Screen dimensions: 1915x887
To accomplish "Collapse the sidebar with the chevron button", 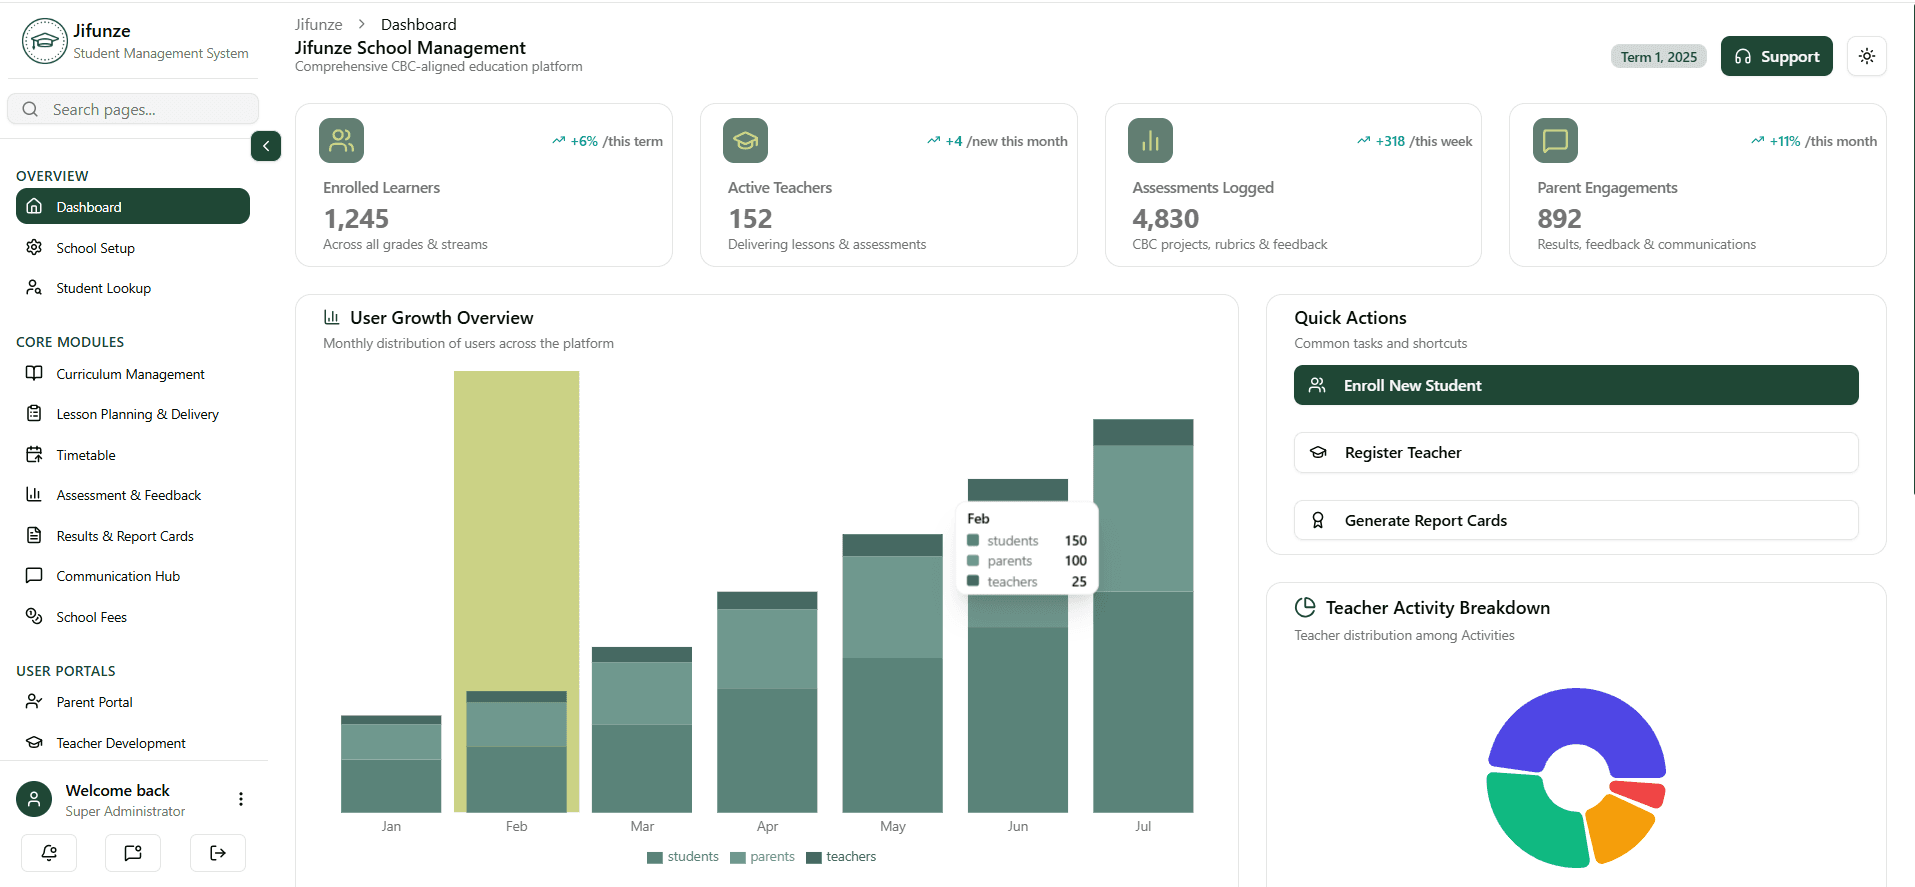I will point(266,146).
